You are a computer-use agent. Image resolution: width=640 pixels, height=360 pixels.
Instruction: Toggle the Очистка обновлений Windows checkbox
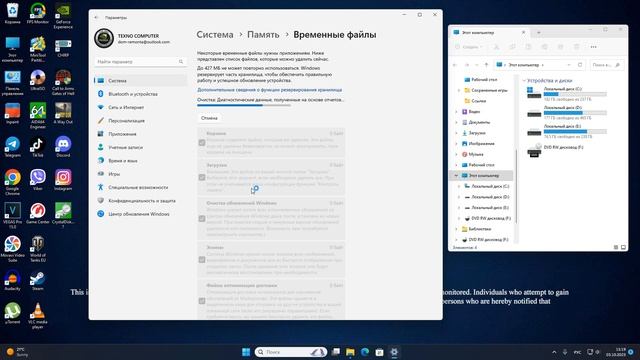coord(202,219)
